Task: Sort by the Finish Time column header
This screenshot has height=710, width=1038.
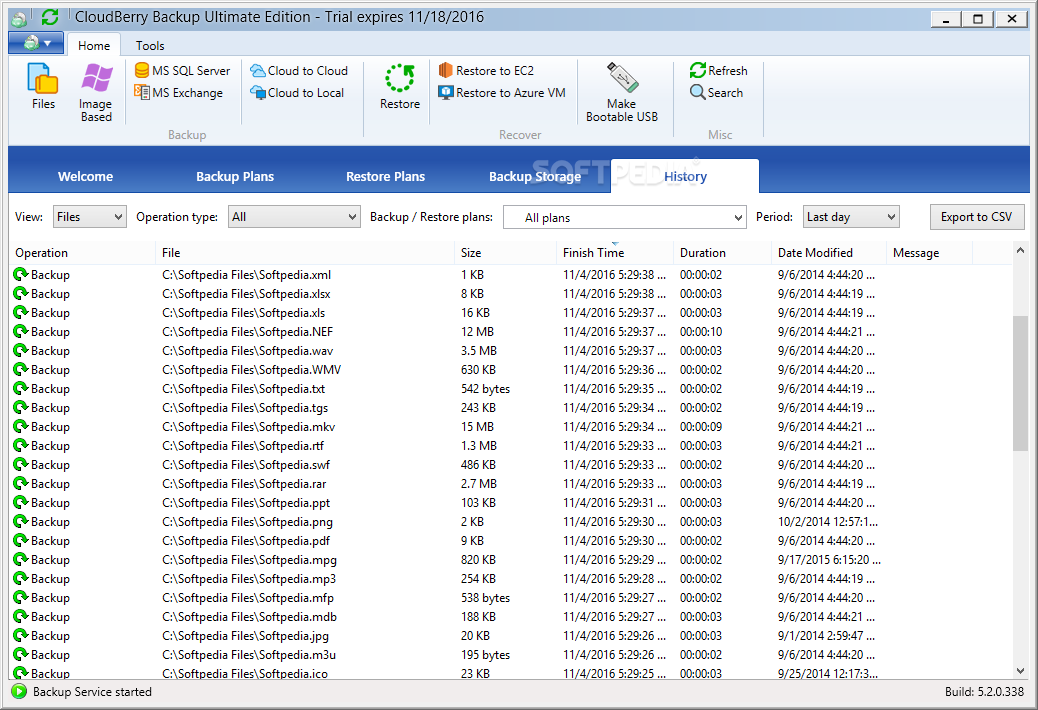Action: click(614, 253)
